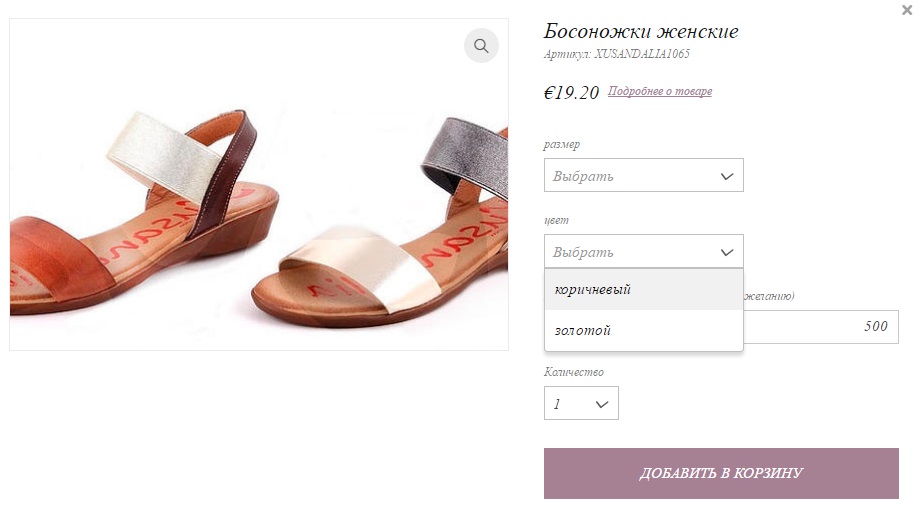Click the chevron arrow in размер dropdown
This screenshot has width=918, height=511.
click(727, 176)
